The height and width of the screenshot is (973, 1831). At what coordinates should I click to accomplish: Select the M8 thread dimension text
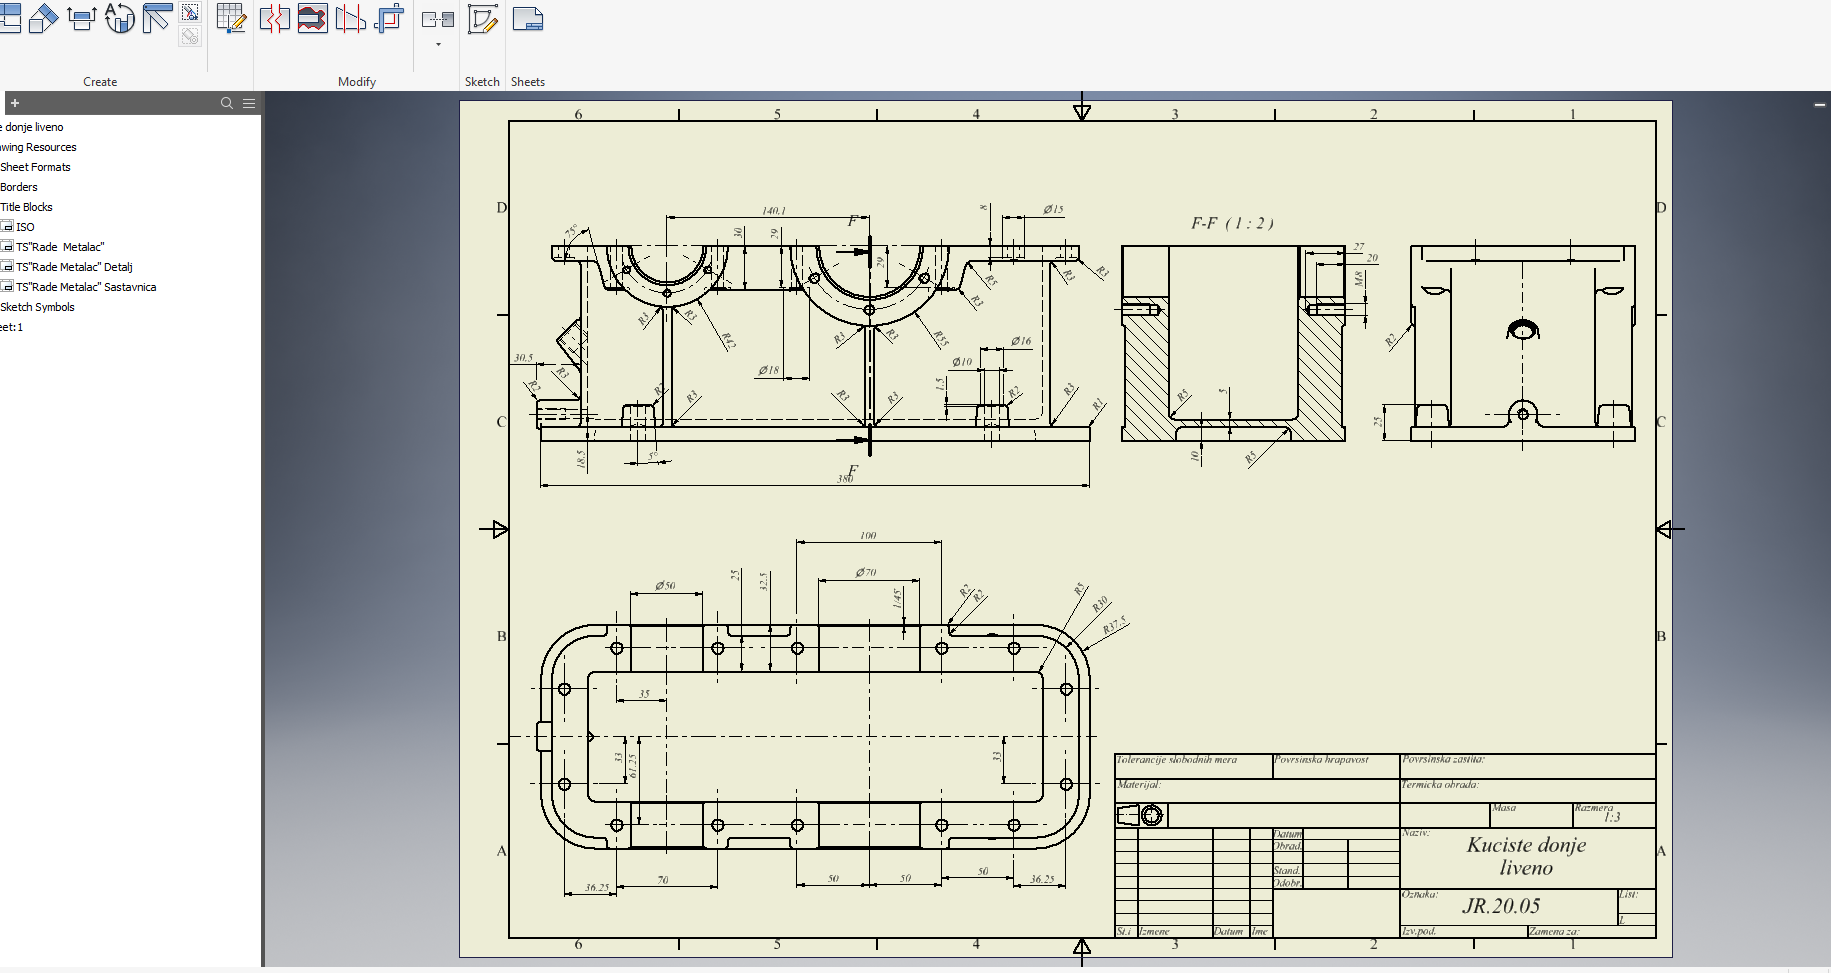click(x=1359, y=279)
